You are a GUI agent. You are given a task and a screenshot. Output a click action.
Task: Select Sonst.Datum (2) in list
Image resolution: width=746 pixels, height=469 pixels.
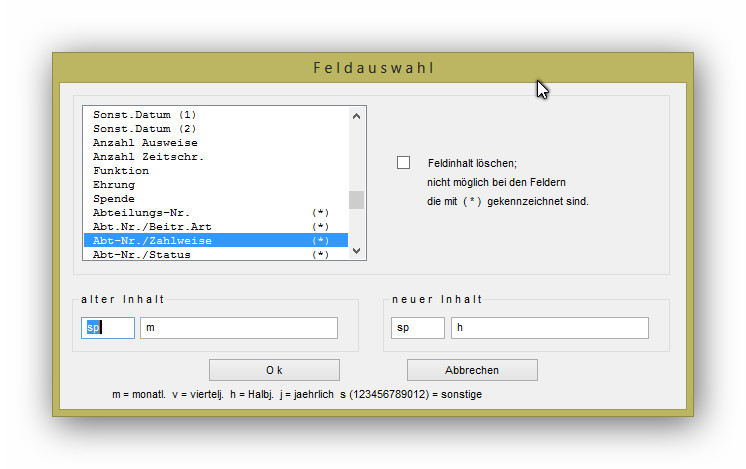[x=144, y=129]
